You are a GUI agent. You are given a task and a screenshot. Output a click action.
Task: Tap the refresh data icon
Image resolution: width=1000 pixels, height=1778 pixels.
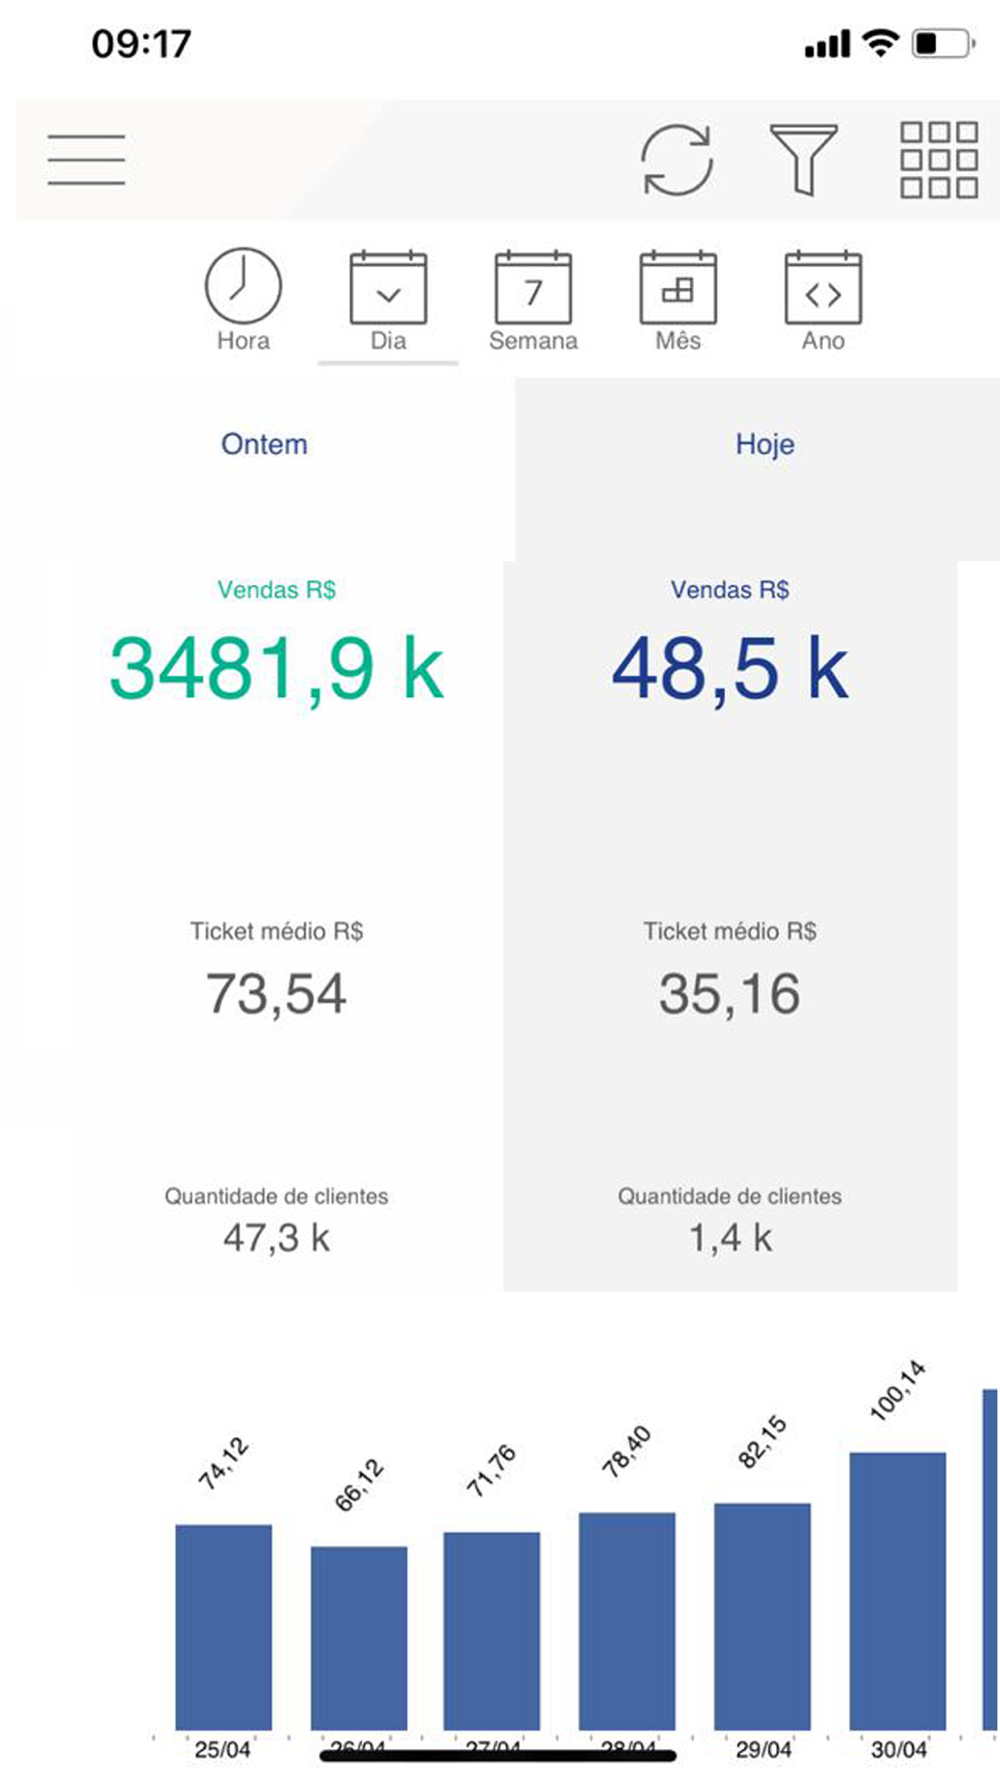pos(677,160)
